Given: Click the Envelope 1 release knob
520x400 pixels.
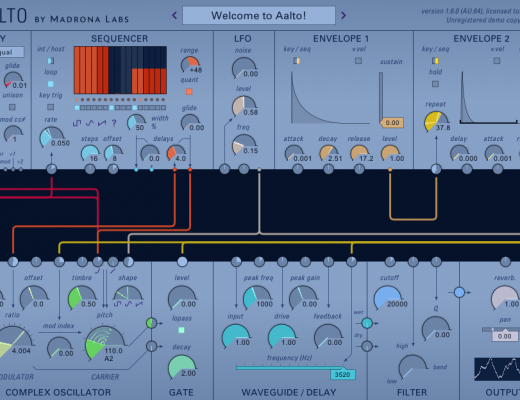Looking at the screenshot, I should [359, 153].
